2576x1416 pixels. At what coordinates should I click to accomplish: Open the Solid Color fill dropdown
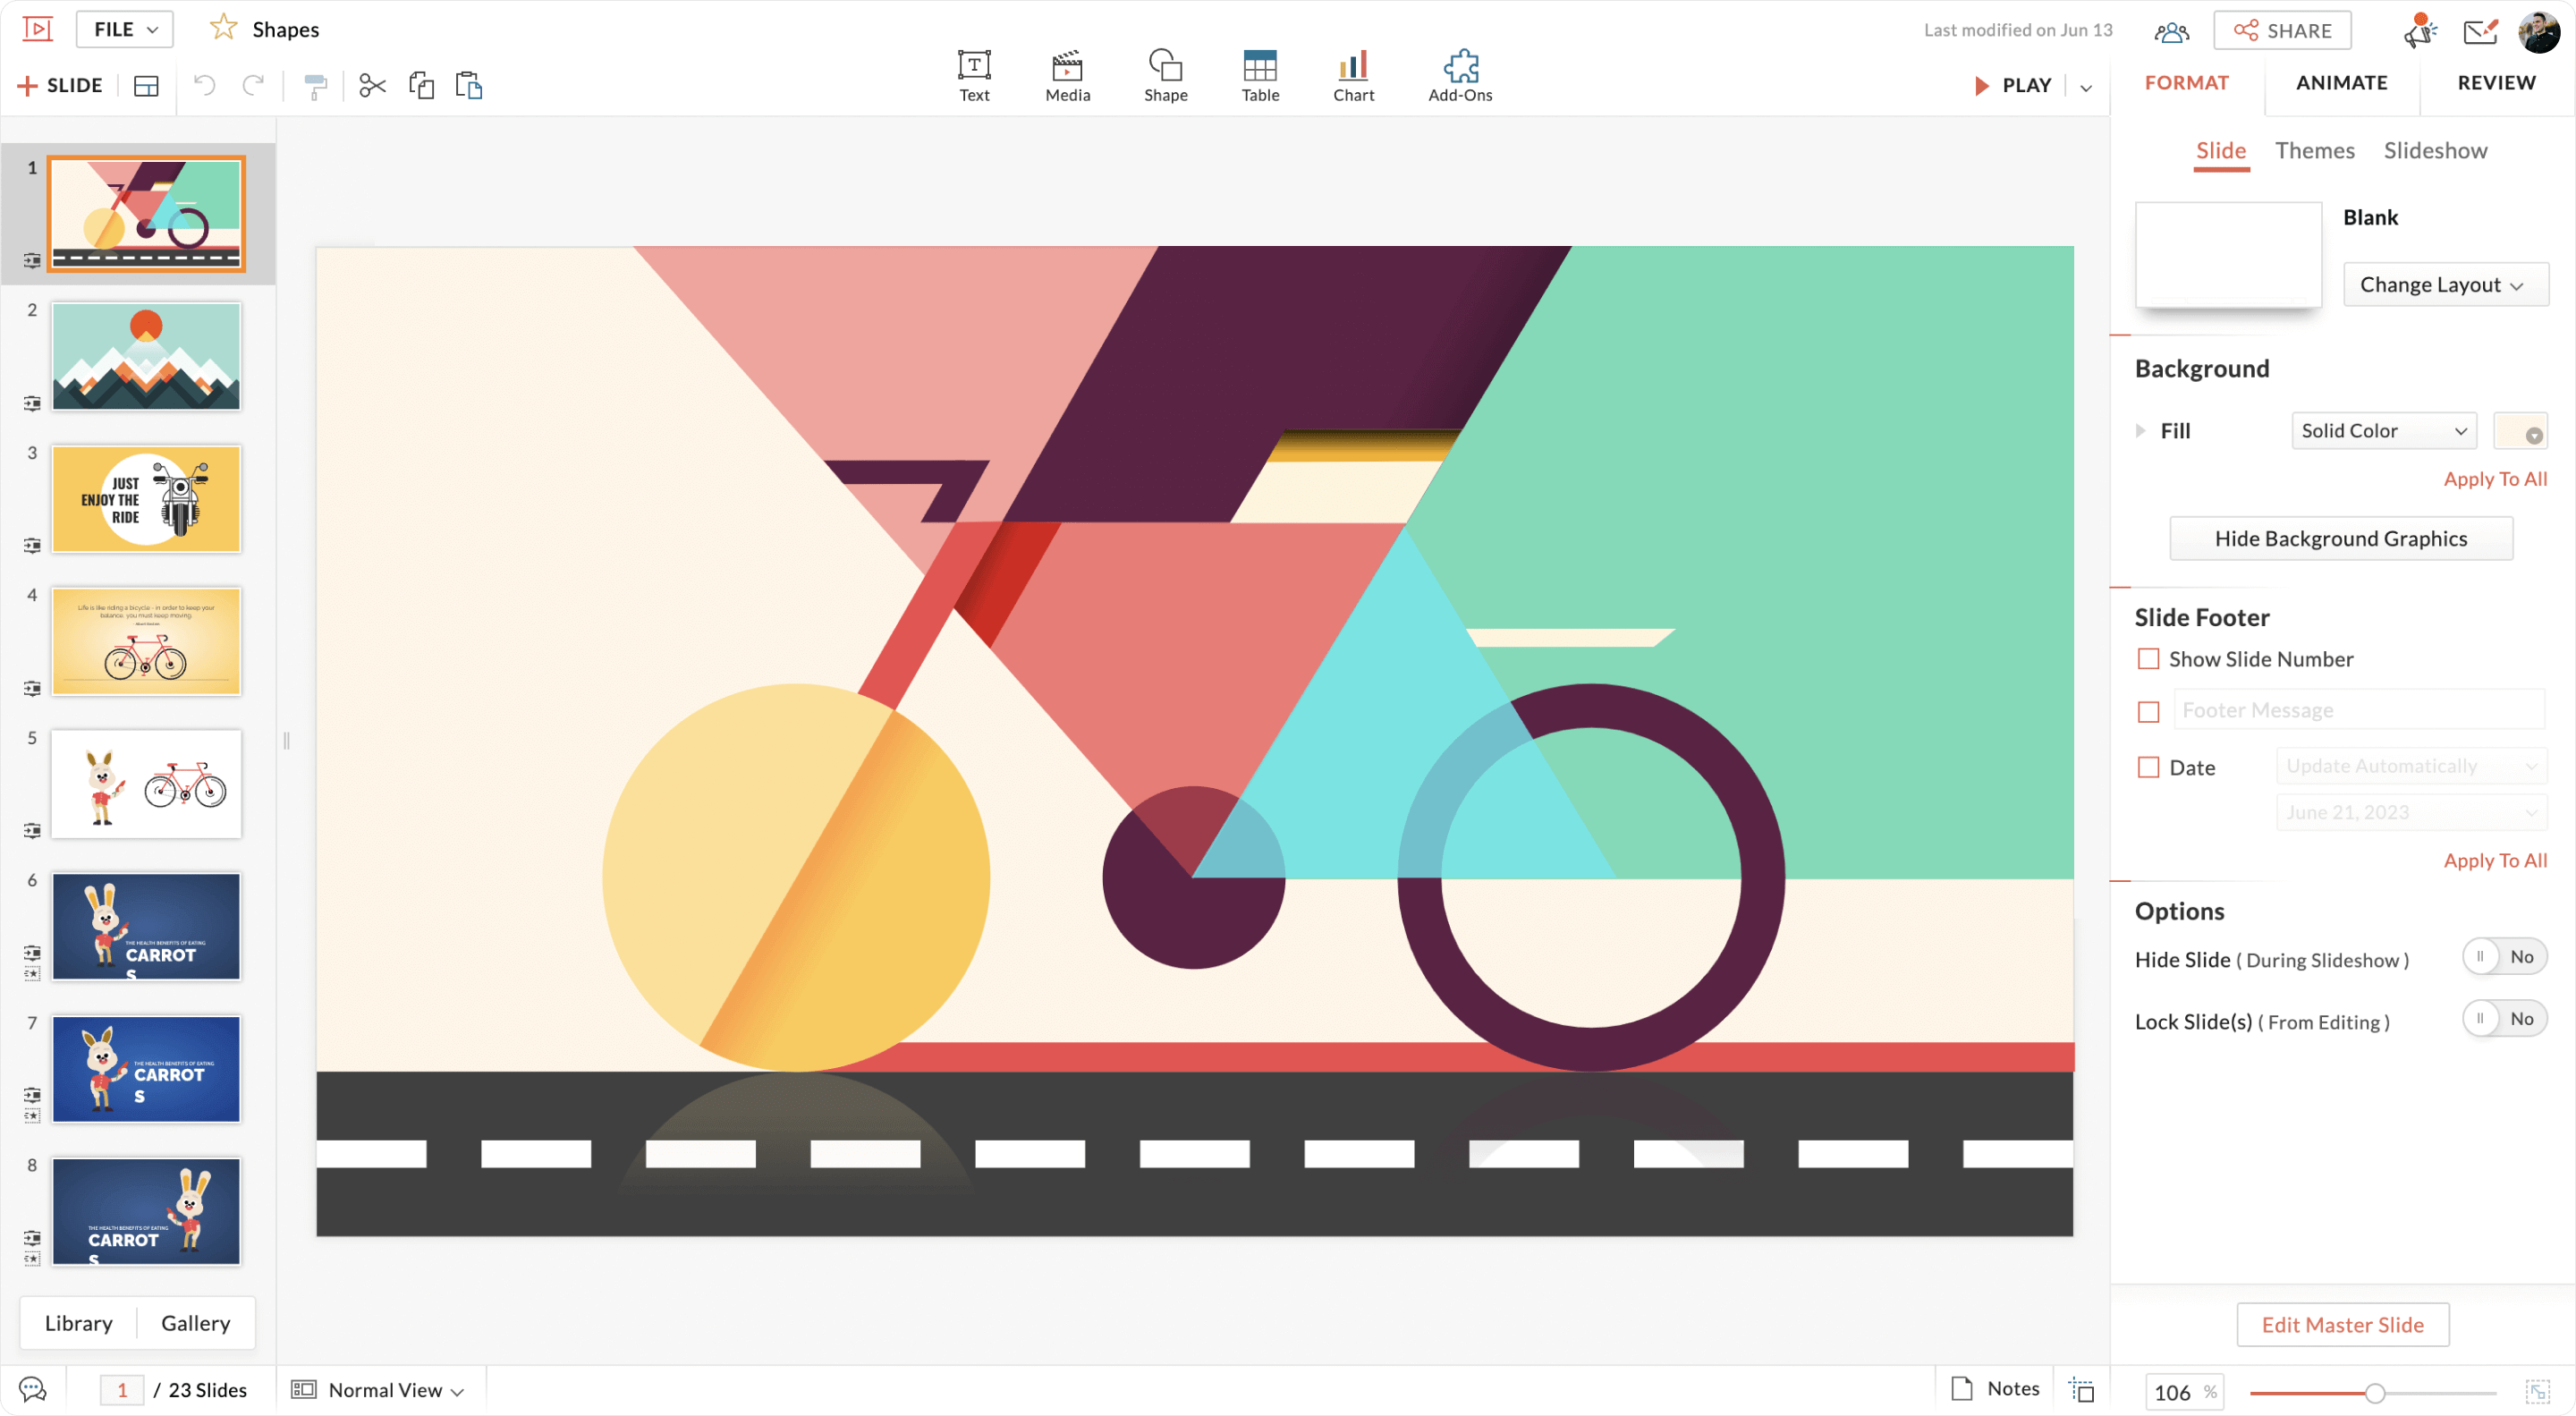pos(2383,431)
